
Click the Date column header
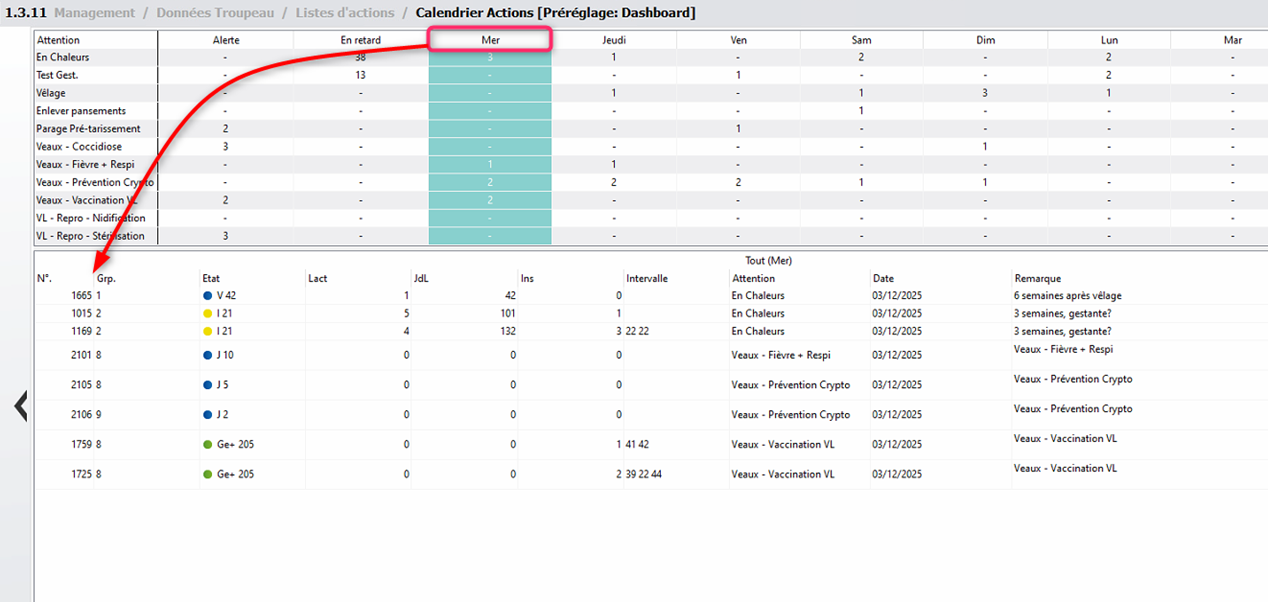point(883,278)
